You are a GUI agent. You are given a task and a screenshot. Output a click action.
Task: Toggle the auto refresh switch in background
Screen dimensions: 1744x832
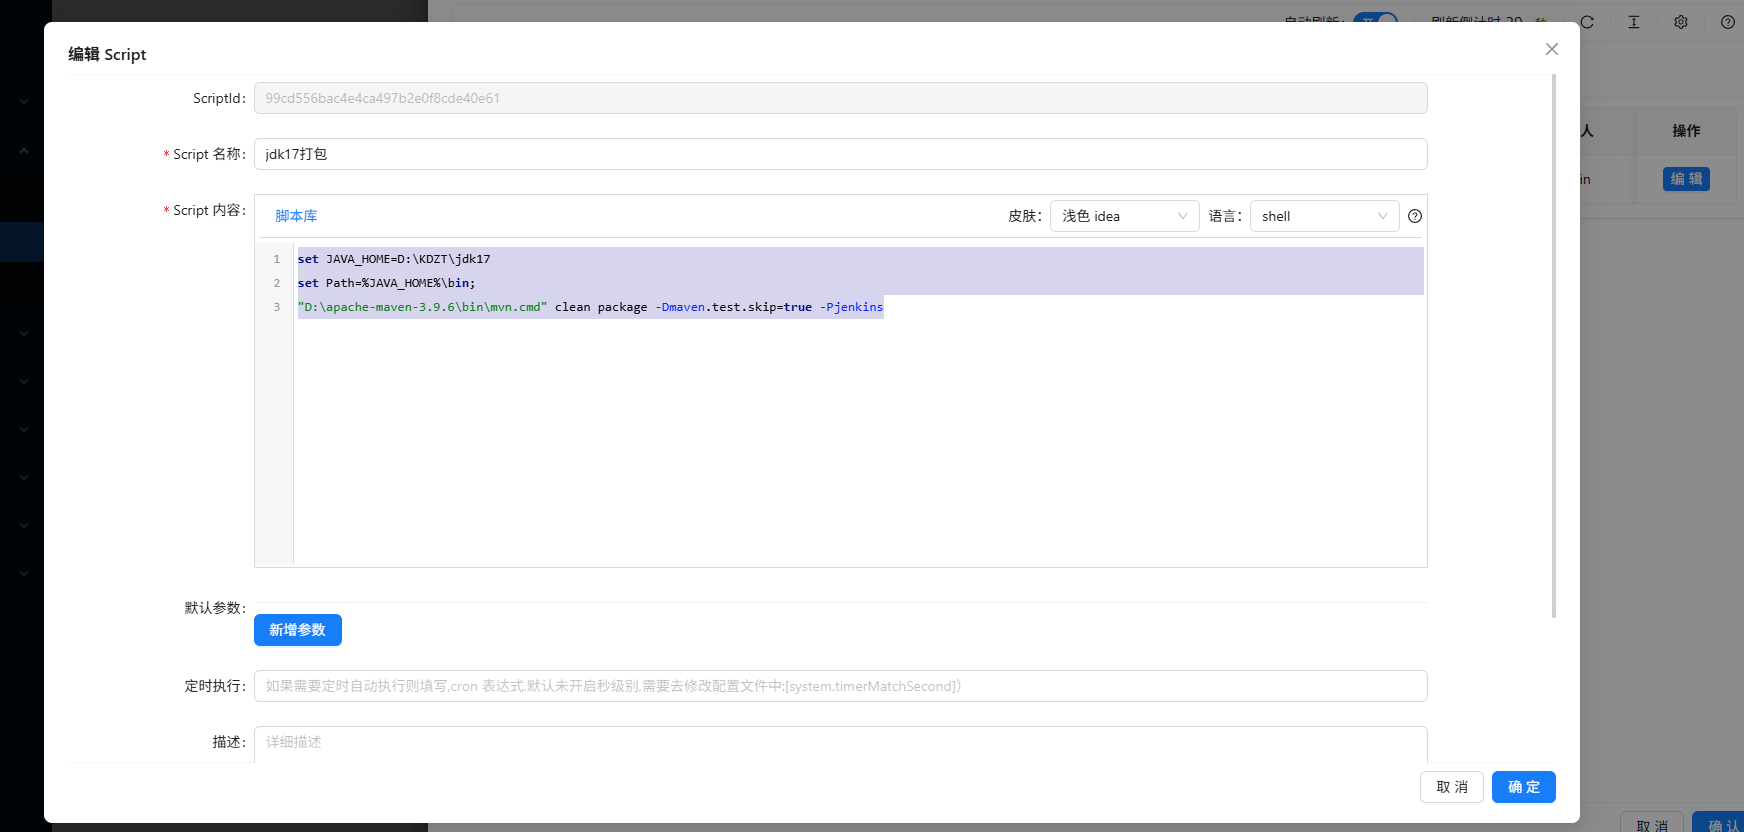1376,20
